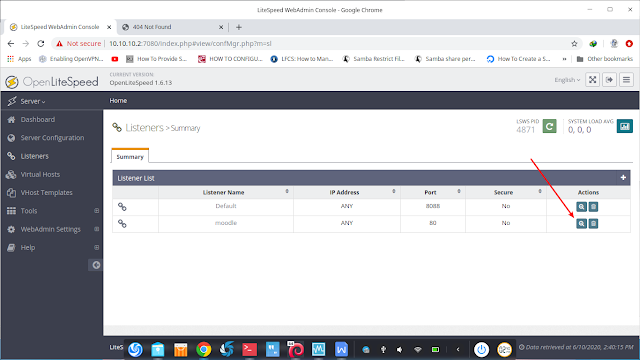The height and width of the screenshot is (360, 640).
Task: View the Default listener details
Action: click(x=581, y=207)
